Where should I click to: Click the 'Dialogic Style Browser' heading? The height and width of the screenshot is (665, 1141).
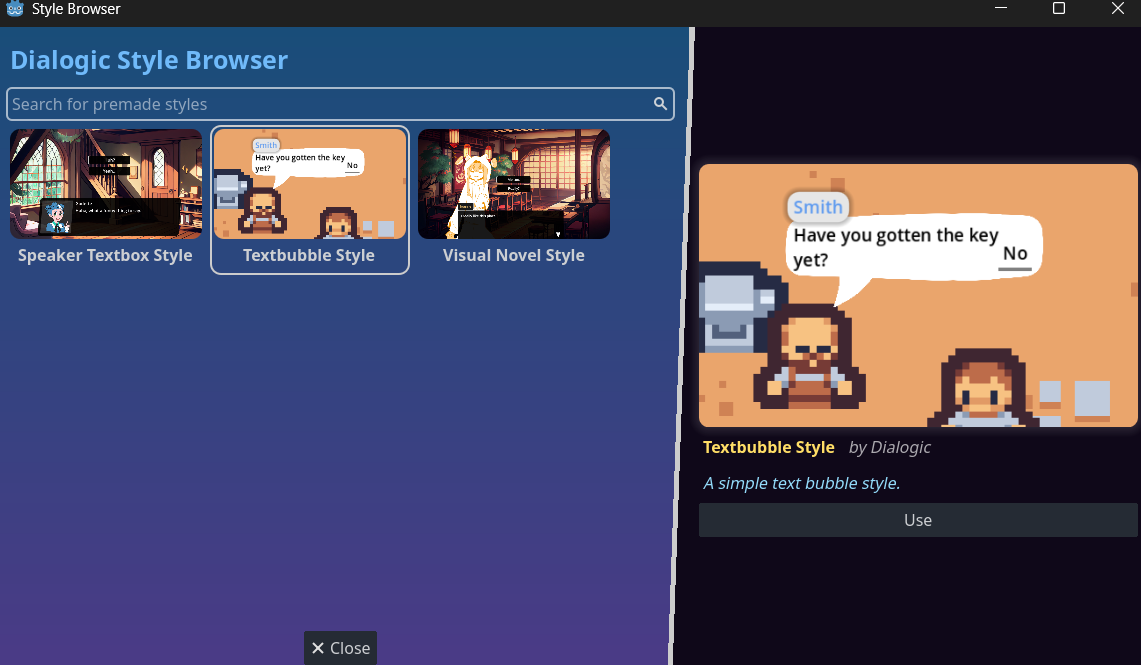tap(149, 60)
